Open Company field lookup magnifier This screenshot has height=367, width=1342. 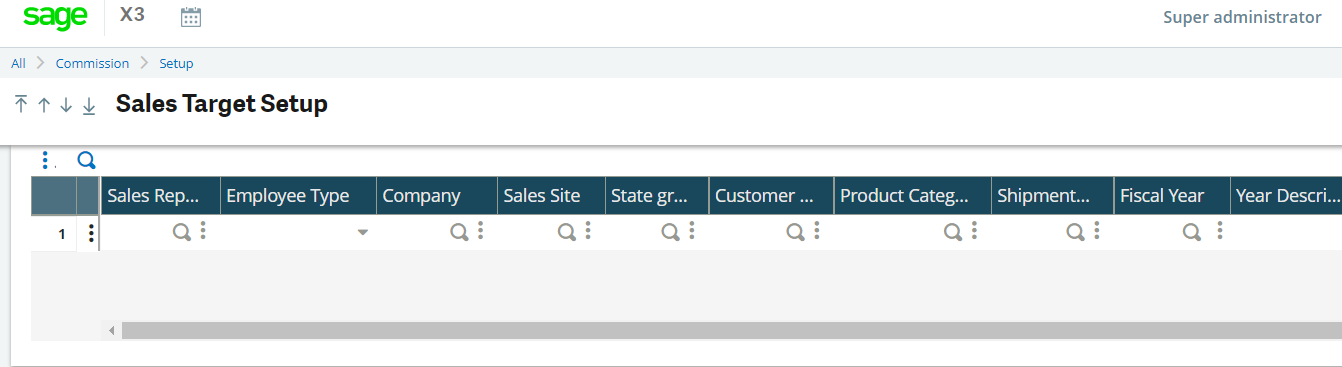(x=459, y=232)
